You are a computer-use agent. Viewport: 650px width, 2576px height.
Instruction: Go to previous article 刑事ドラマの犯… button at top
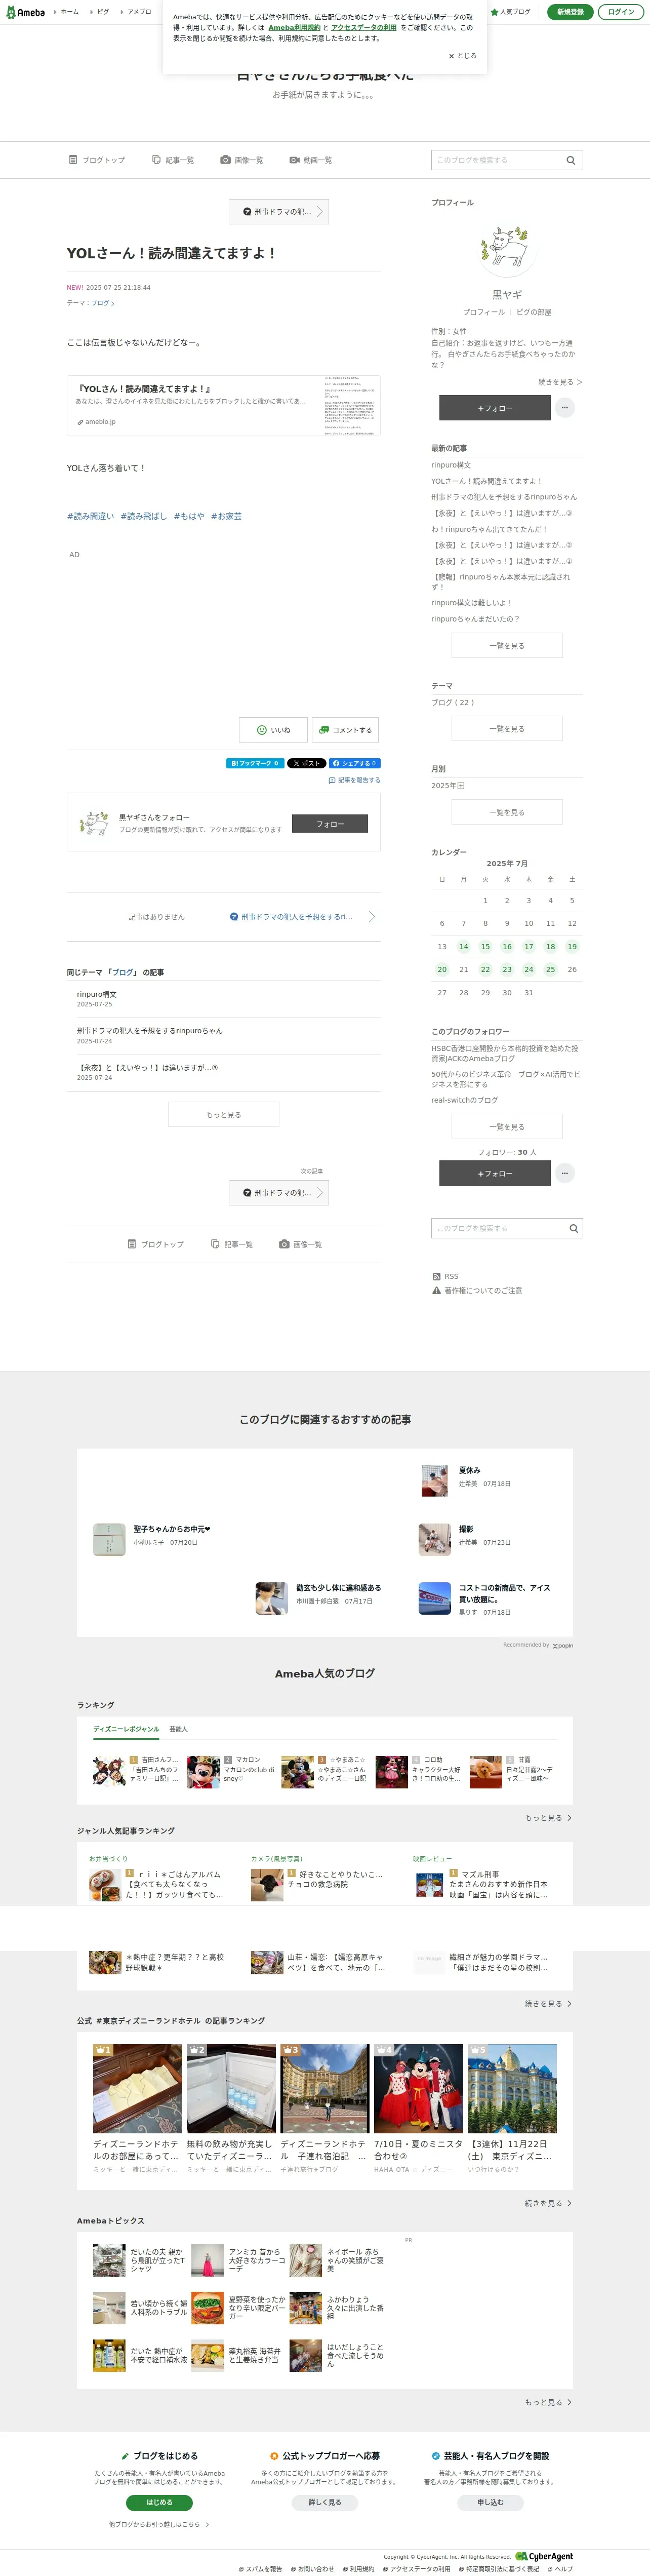pos(279,212)
